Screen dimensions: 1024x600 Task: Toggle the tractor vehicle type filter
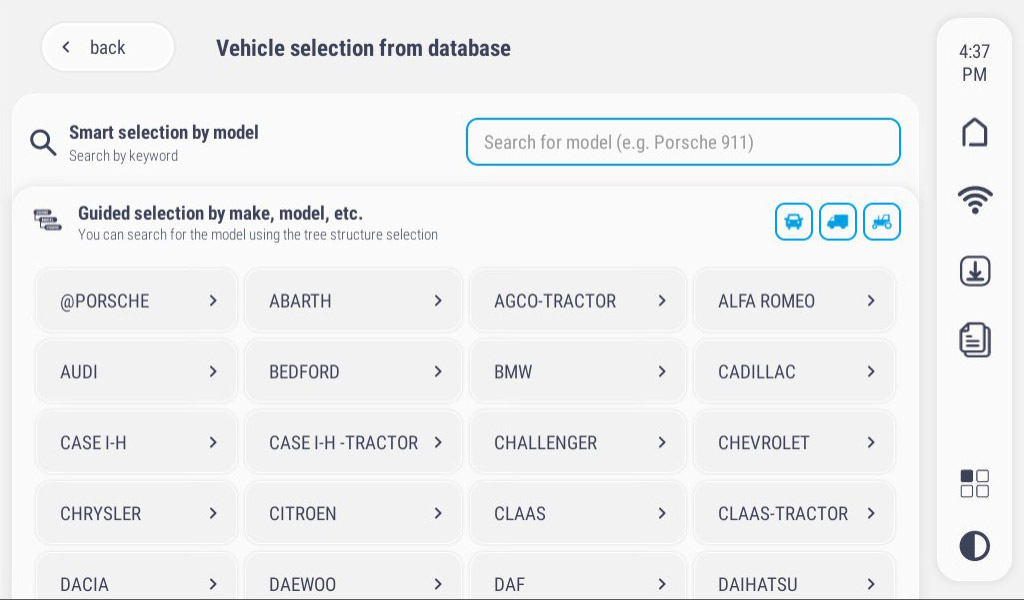point(882,222)
